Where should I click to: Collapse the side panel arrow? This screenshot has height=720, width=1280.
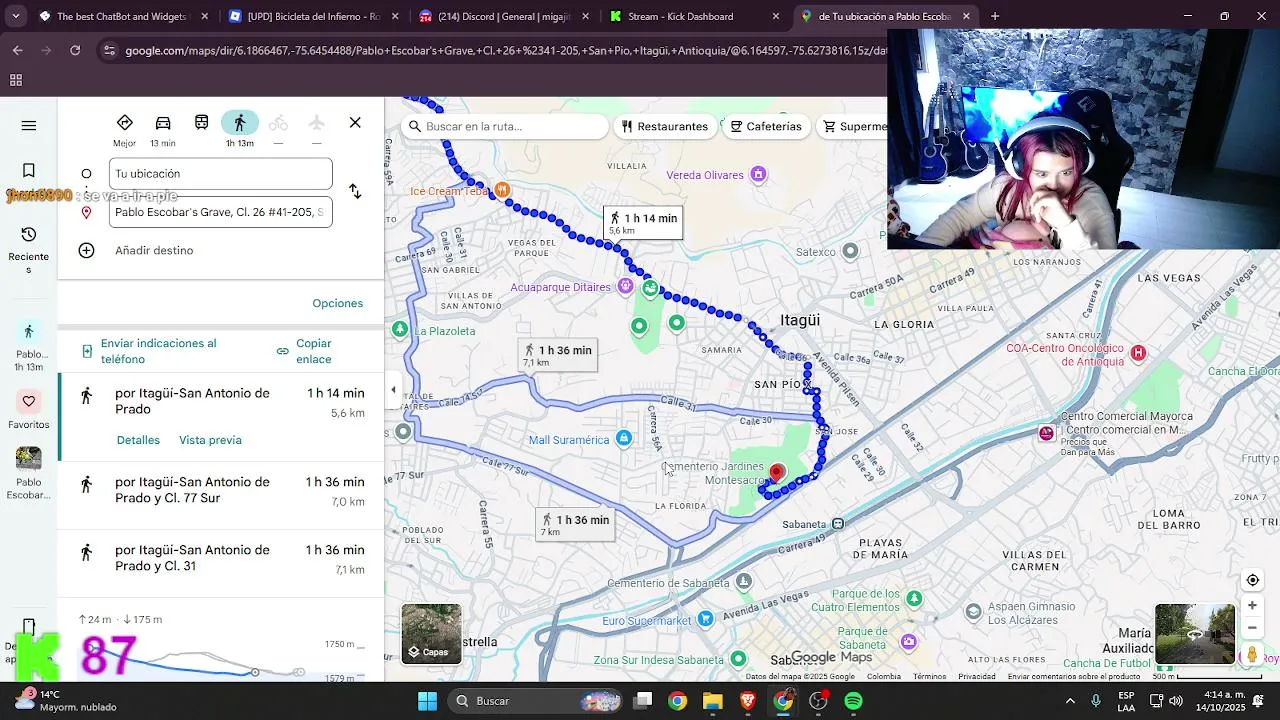click(x=393, y=390)
